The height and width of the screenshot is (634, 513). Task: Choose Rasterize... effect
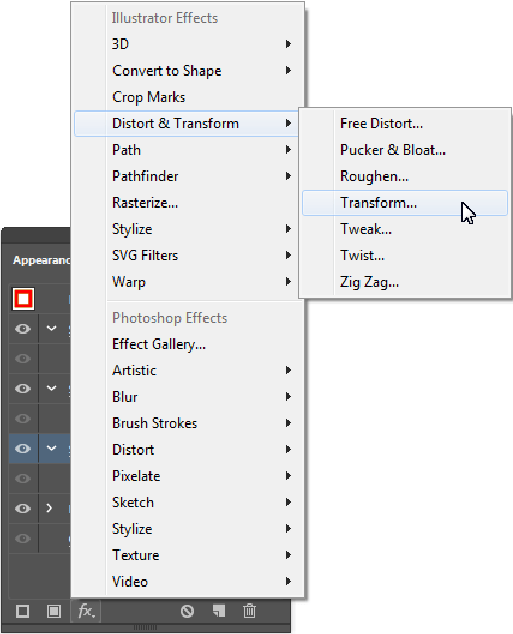click(x=187, y=203)
